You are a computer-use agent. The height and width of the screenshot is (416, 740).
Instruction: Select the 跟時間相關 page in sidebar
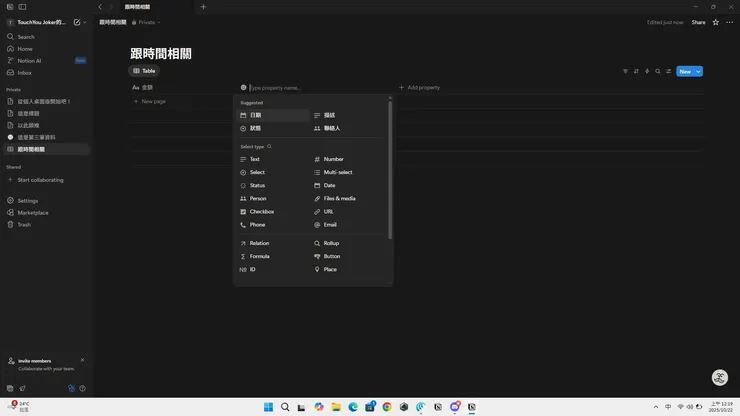tap(46, 149)
